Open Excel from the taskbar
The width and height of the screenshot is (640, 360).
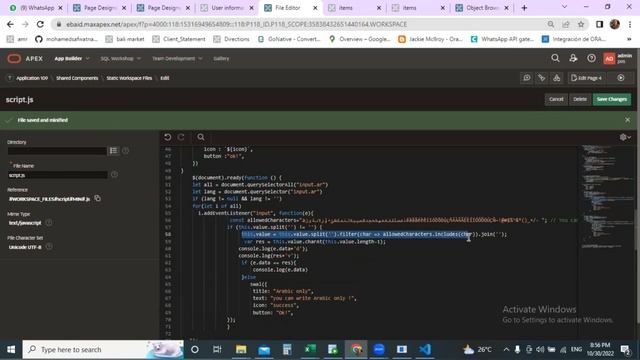pos(310,349)
